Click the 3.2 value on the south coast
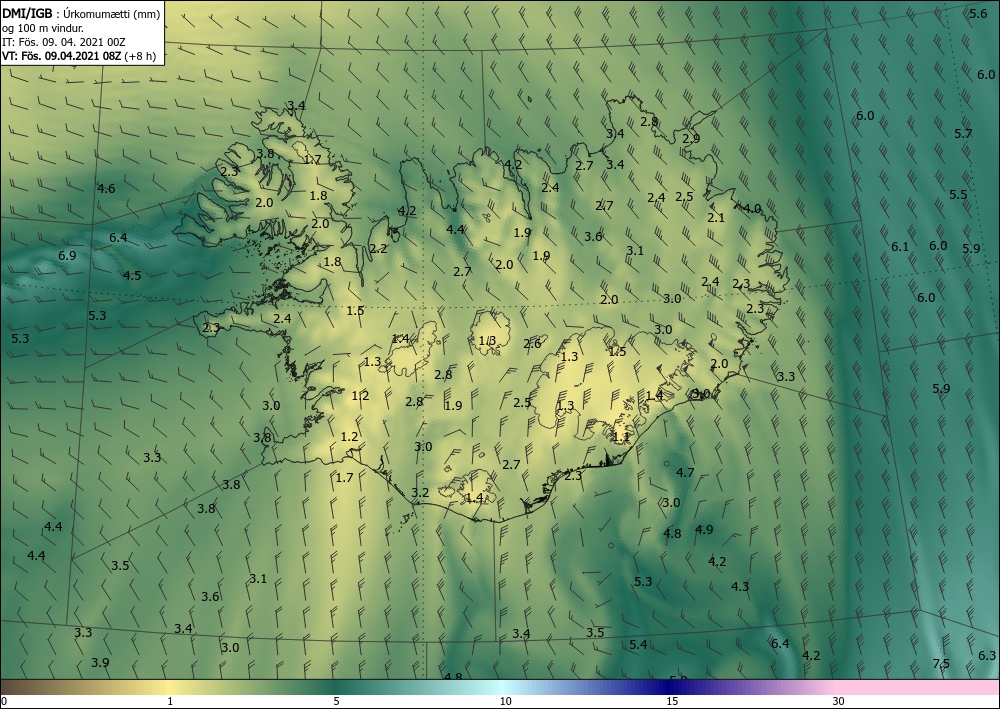This screenshot has height=709, width=1000. tap(420, 493)
